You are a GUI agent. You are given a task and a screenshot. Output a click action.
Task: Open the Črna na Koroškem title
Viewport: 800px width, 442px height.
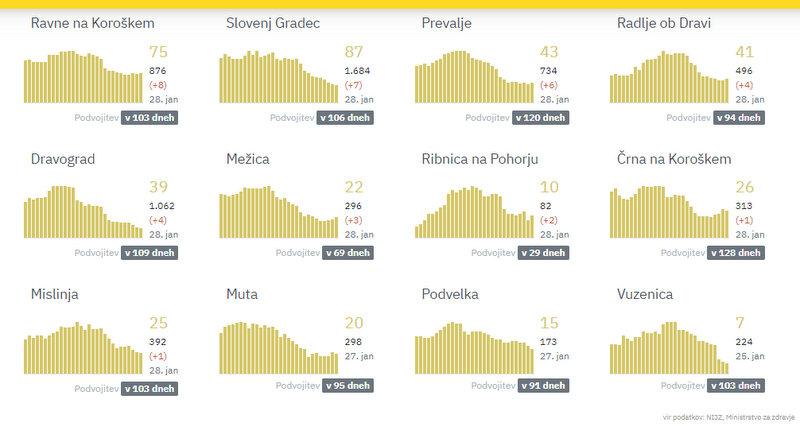675,159
